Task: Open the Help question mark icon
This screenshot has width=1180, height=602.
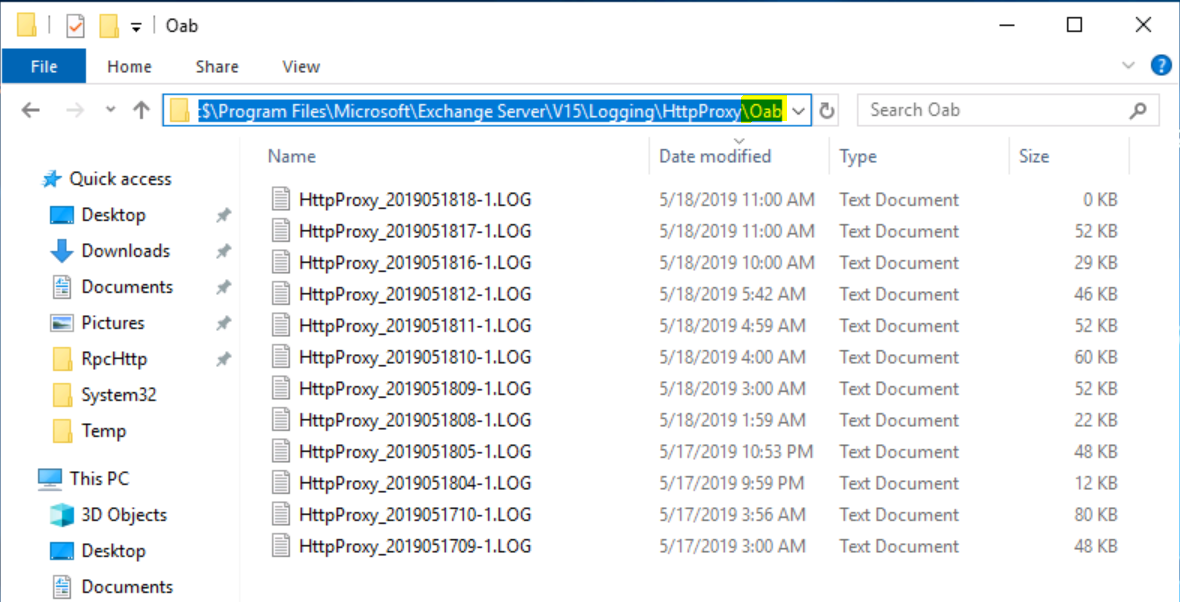Action: click(1162, 65)
